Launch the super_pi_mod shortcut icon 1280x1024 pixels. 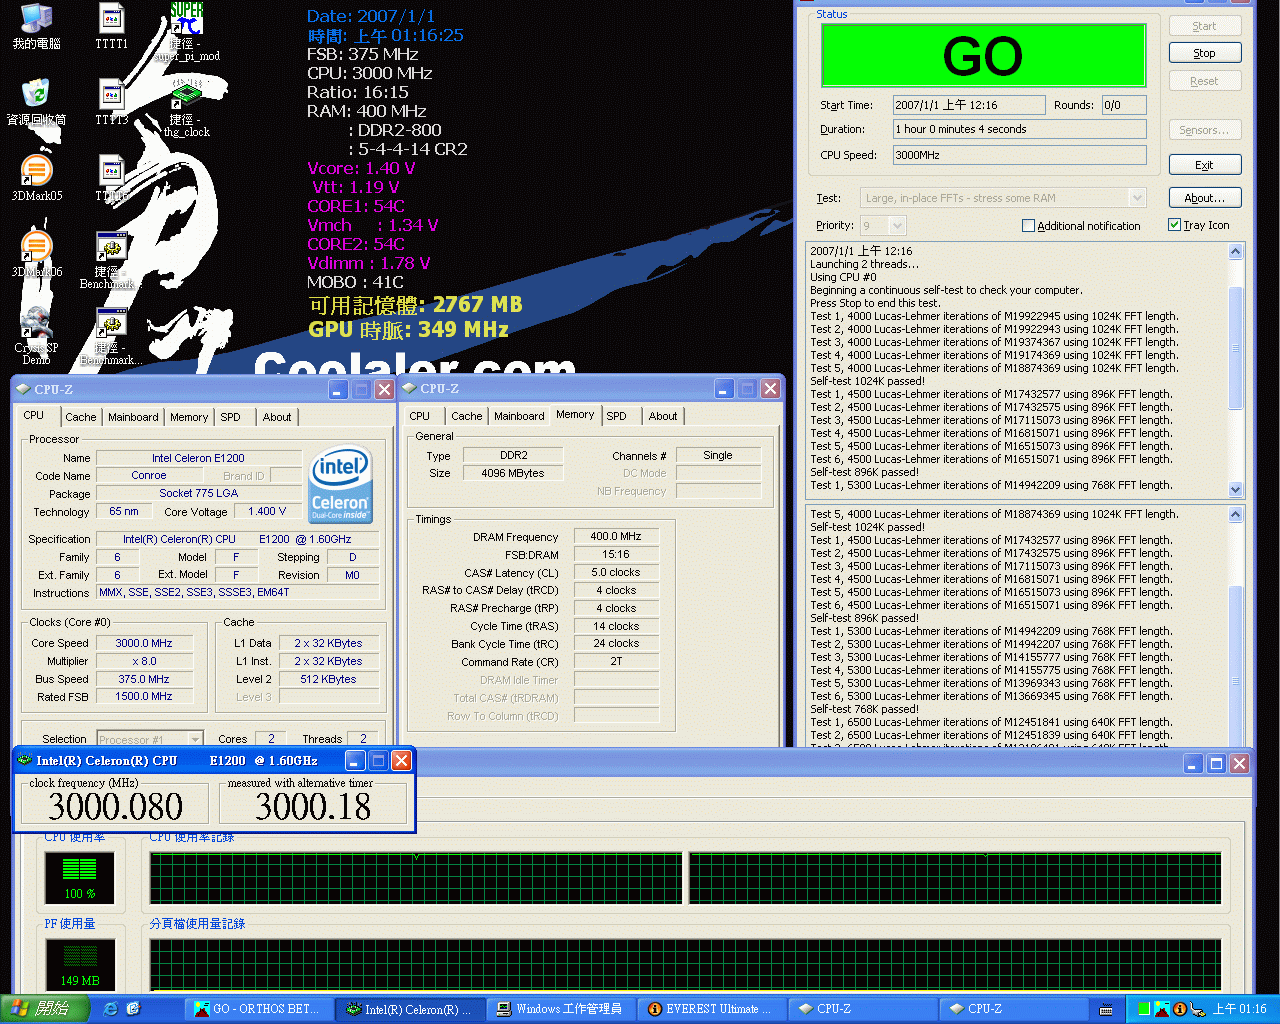click(x=186, y=32)
